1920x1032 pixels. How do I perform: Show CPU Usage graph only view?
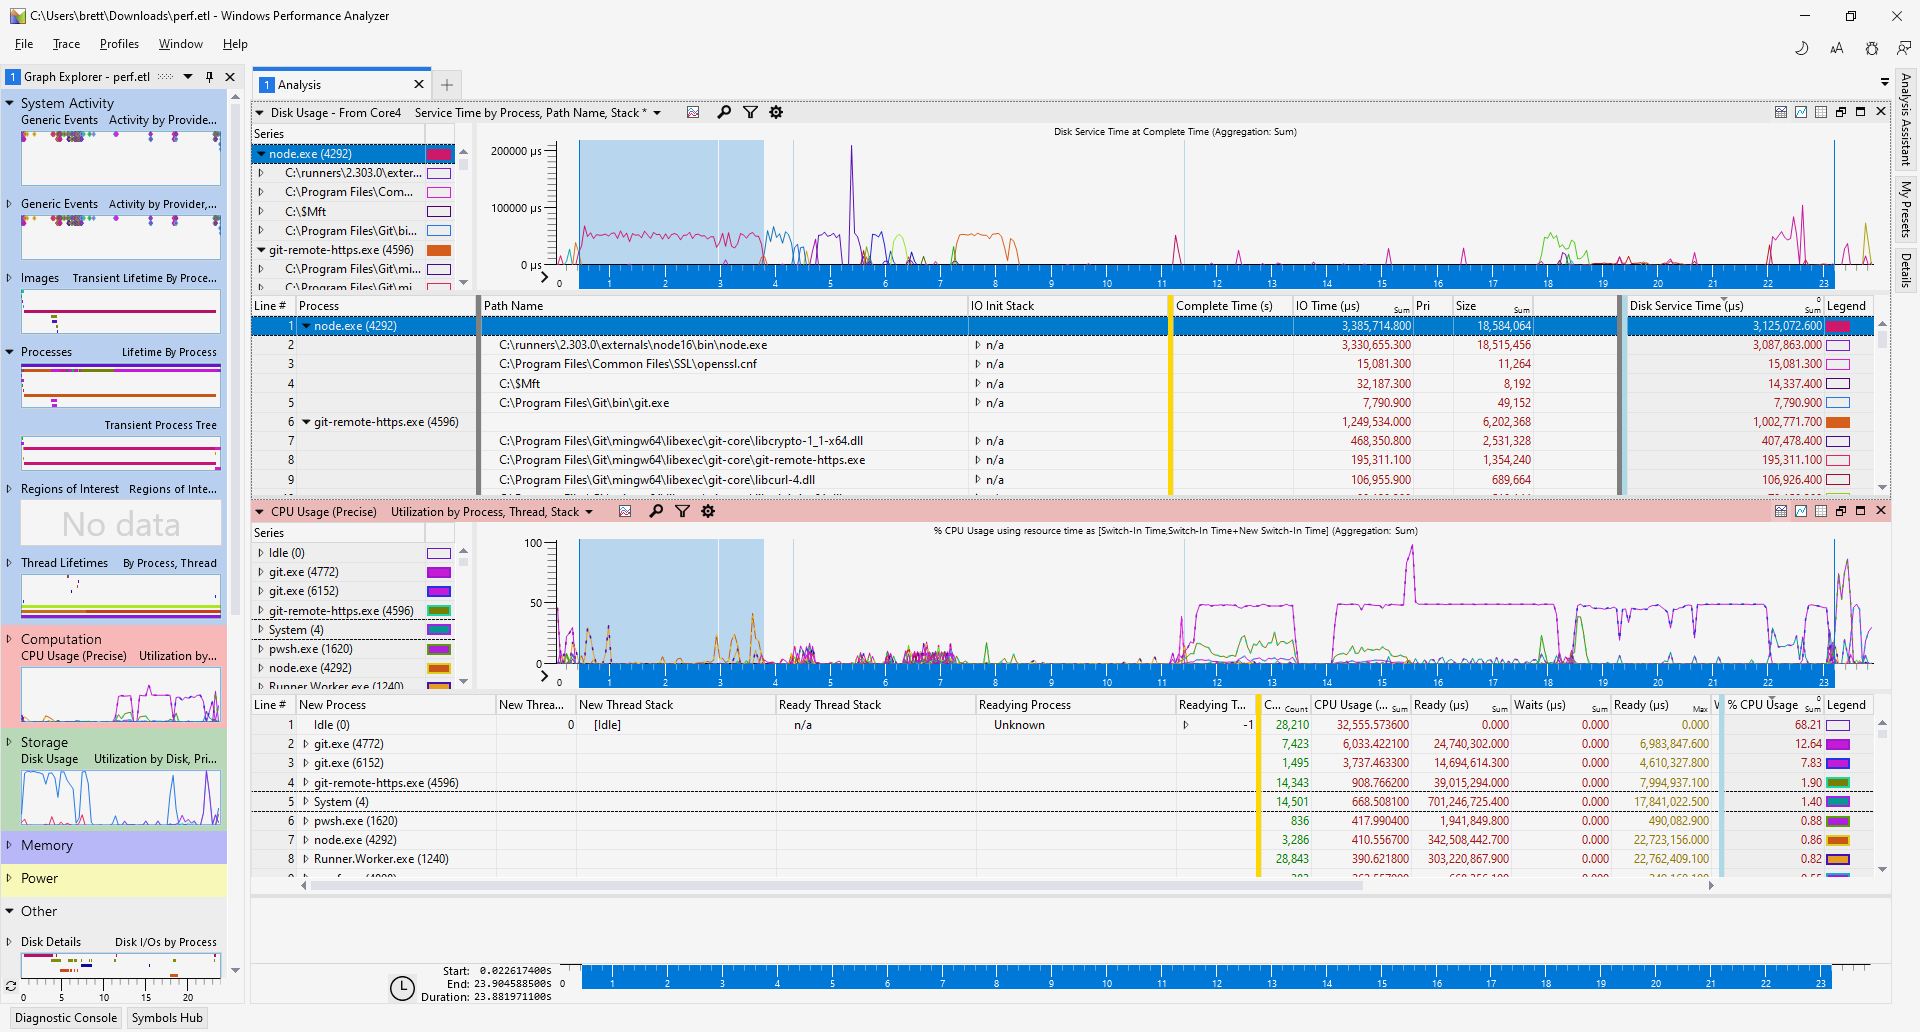pos(1801,511)
